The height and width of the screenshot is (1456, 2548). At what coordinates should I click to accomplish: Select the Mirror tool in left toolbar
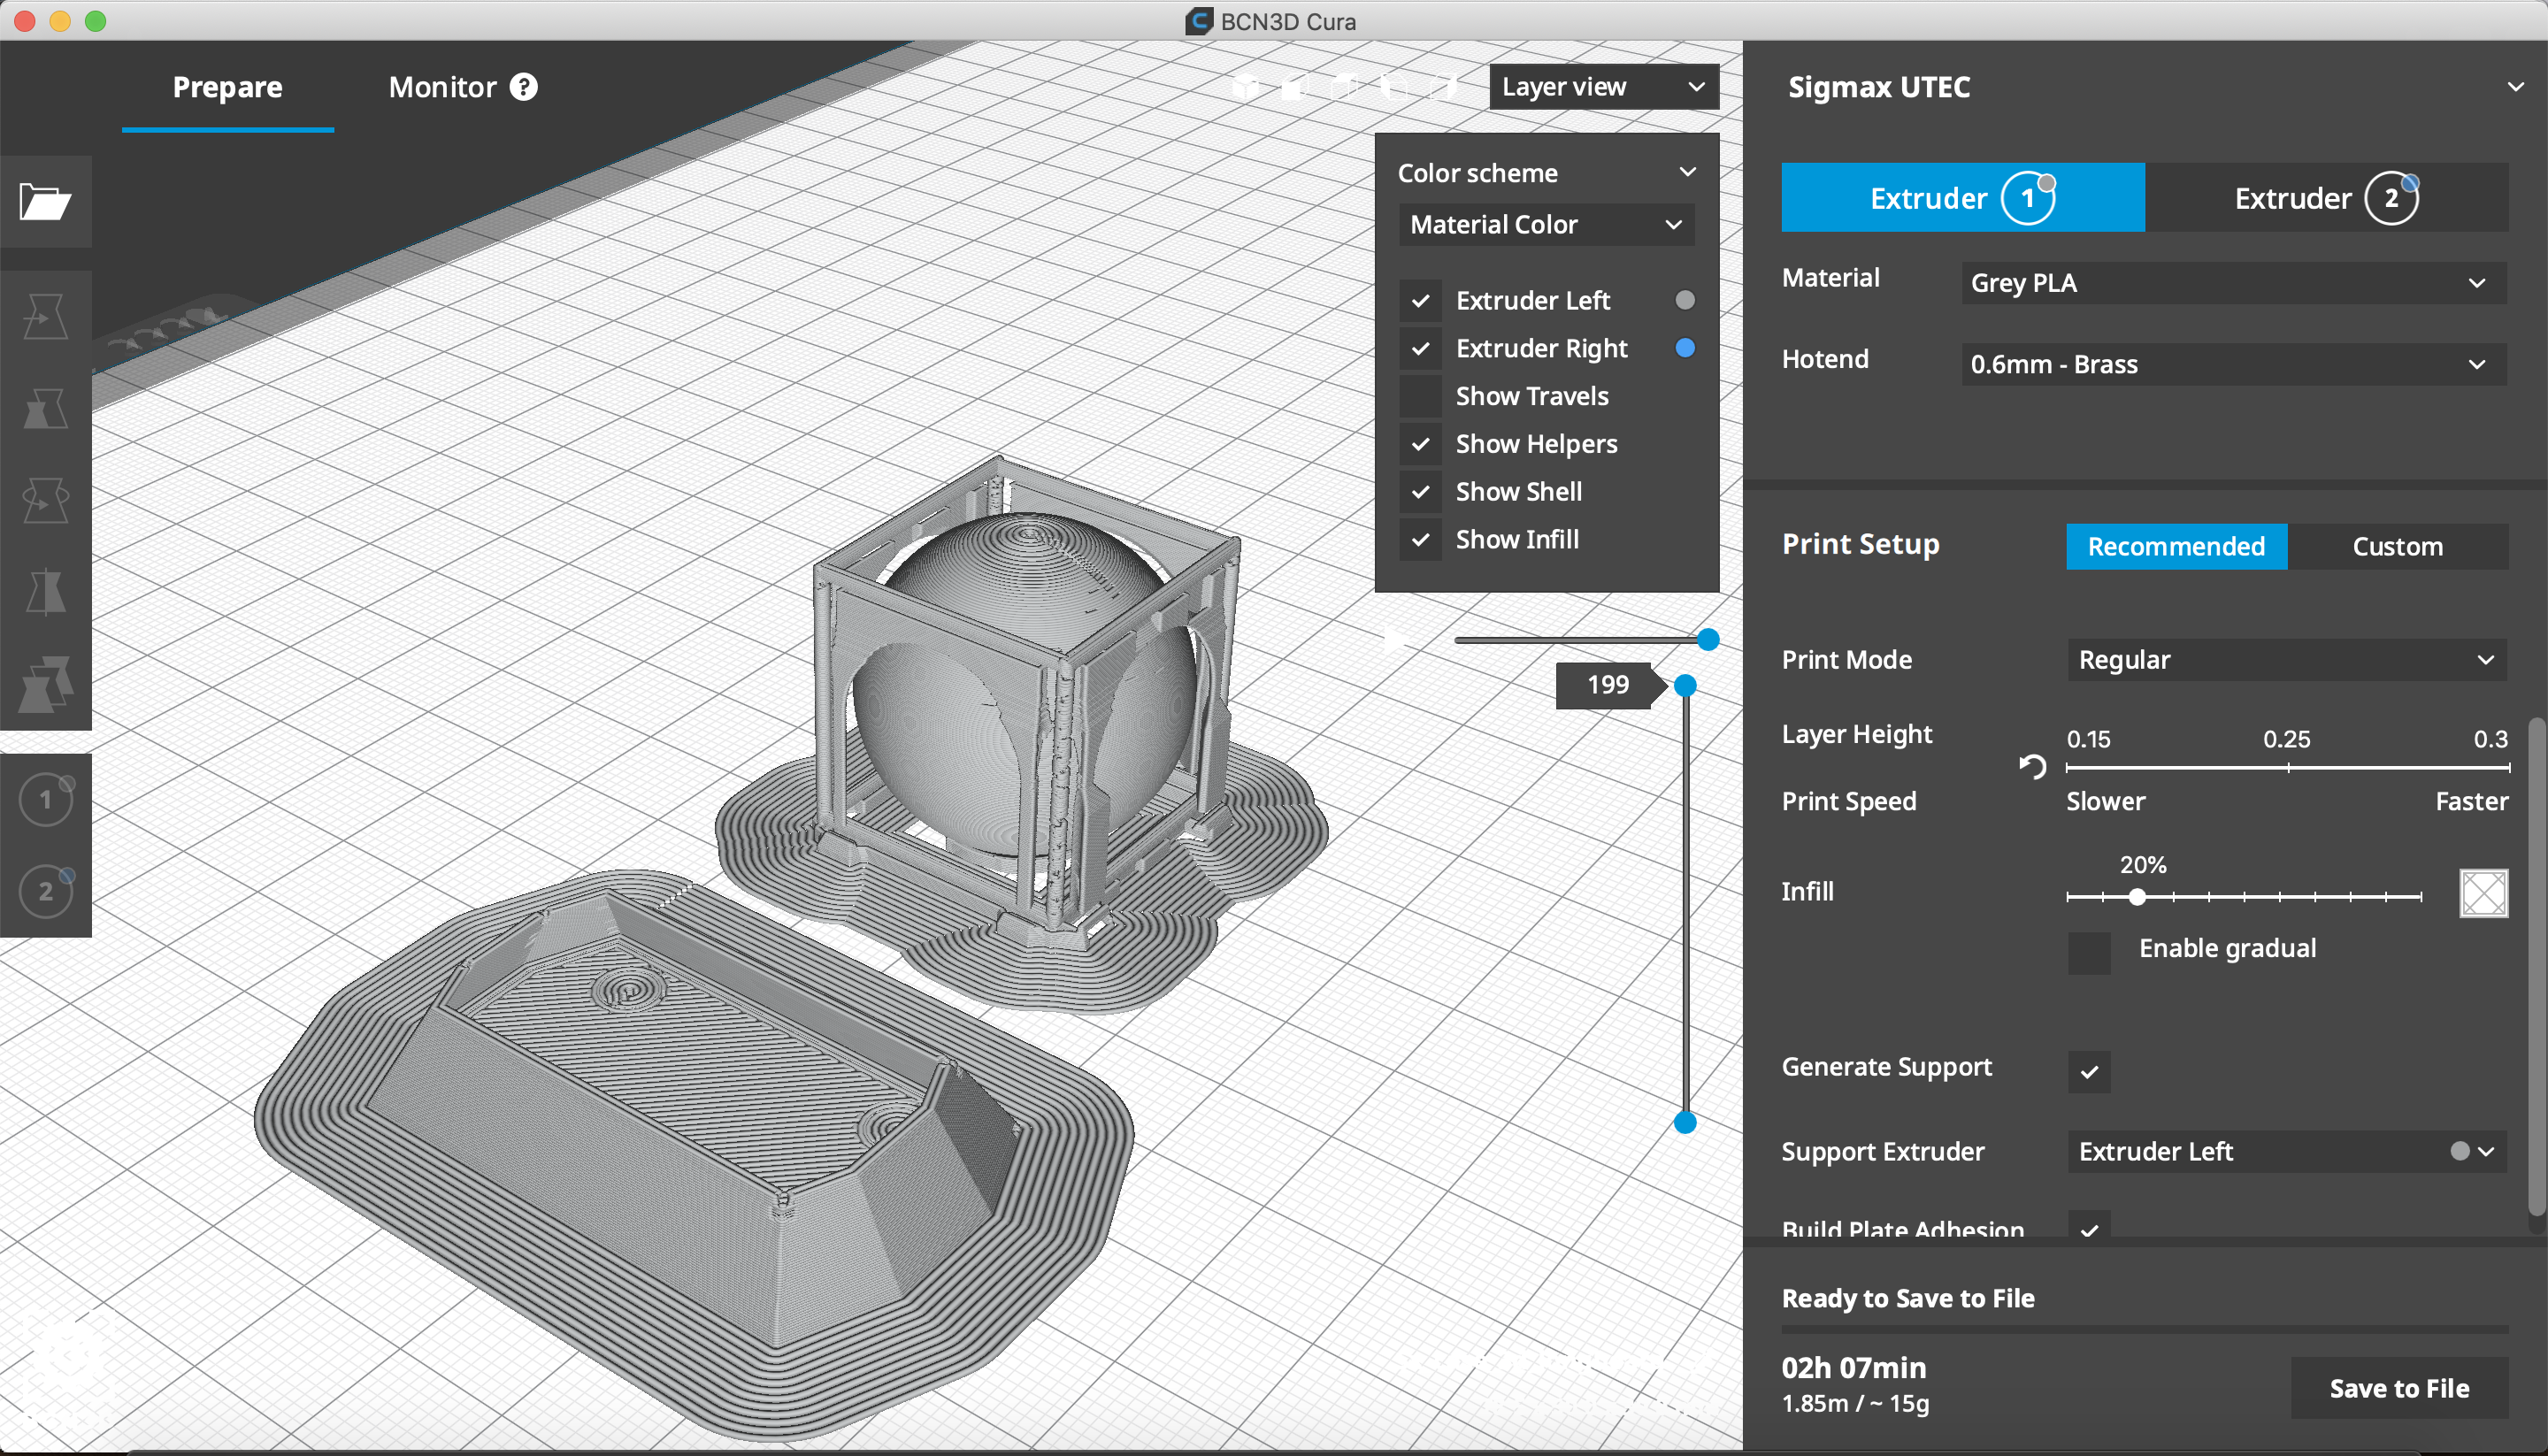tap(45, 592)
